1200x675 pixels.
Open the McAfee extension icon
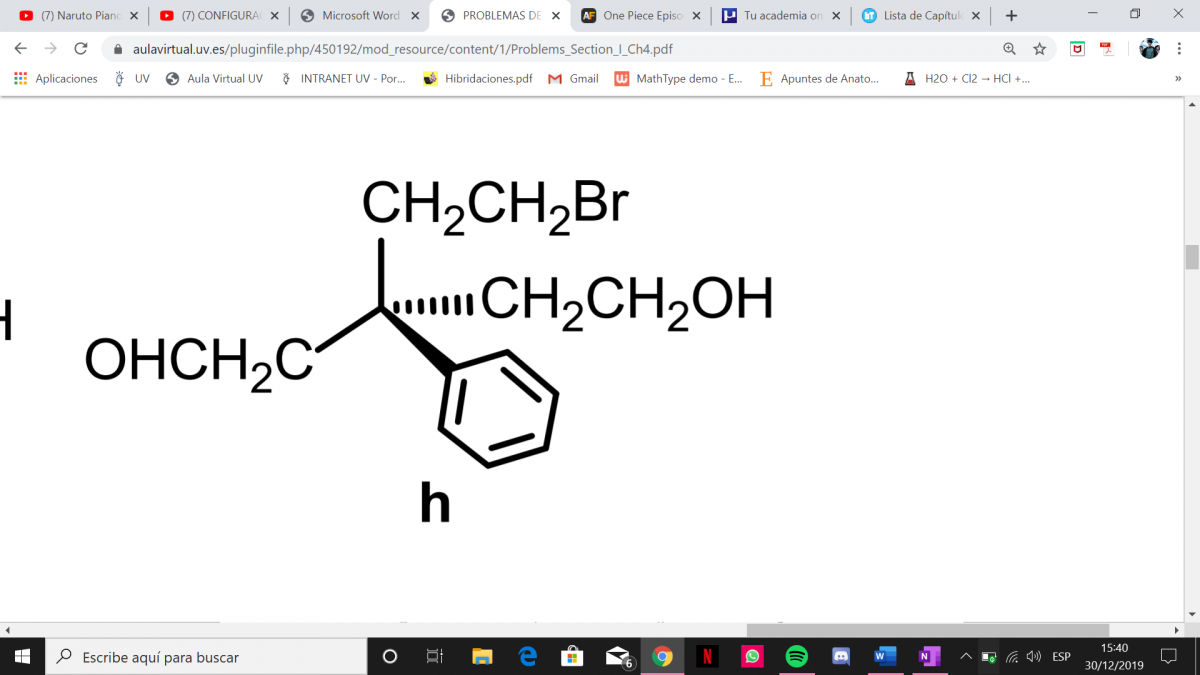(1077, 49)
